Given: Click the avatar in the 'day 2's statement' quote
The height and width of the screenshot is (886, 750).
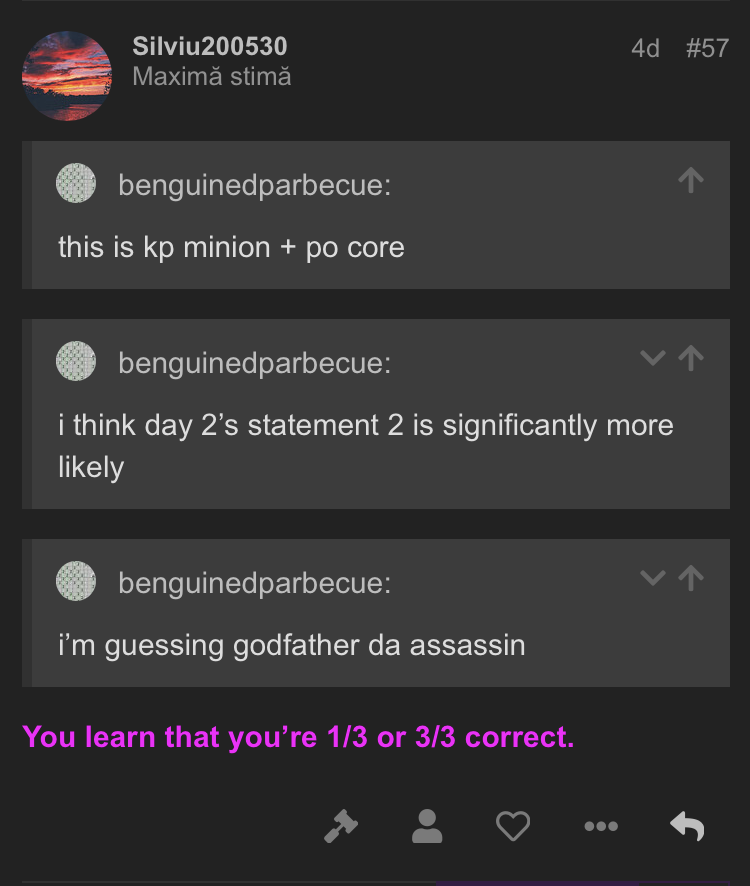Looking at the screenshot, I should pyautogui.click(x=76, y=361).
